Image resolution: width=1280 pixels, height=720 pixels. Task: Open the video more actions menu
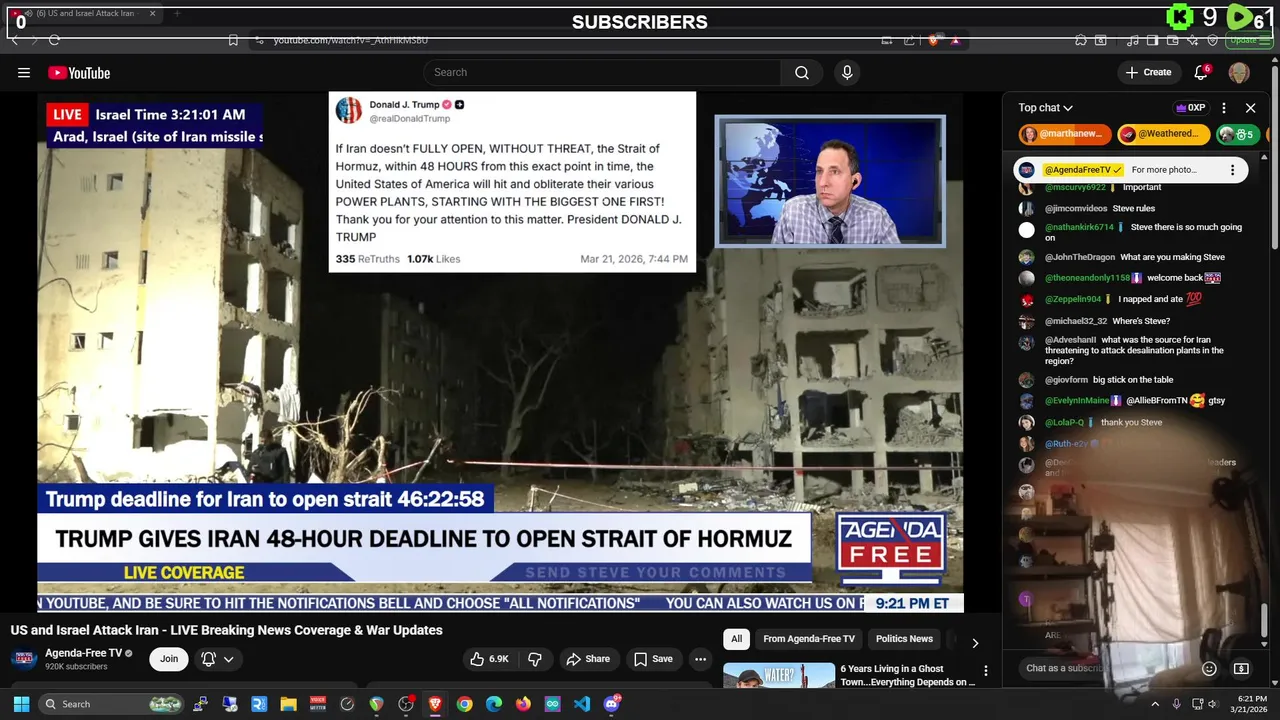coord(700,659)
